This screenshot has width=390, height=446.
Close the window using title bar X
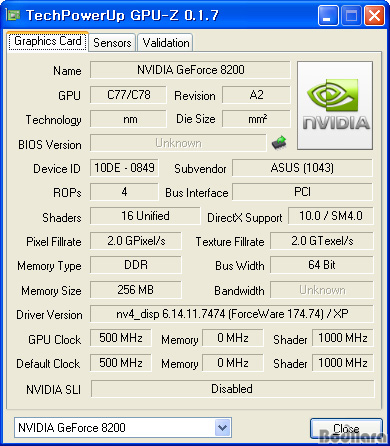pos(375,16)
